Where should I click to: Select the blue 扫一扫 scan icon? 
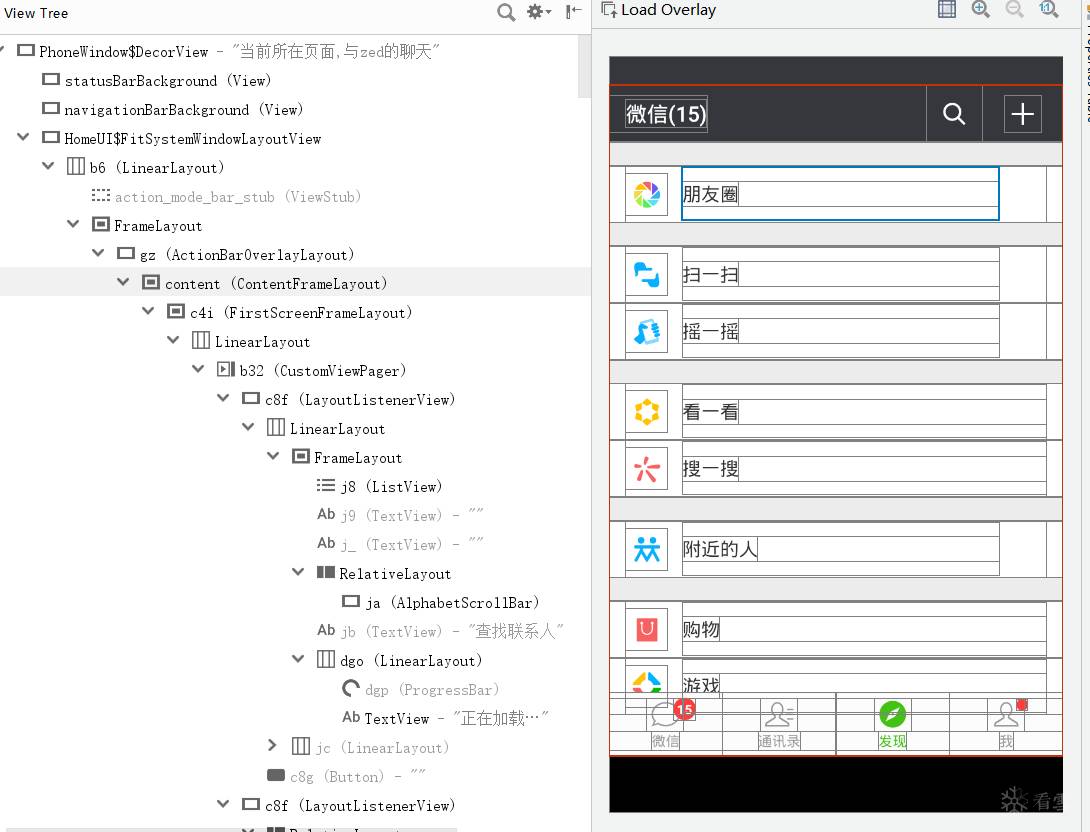[x=646, y=274]
